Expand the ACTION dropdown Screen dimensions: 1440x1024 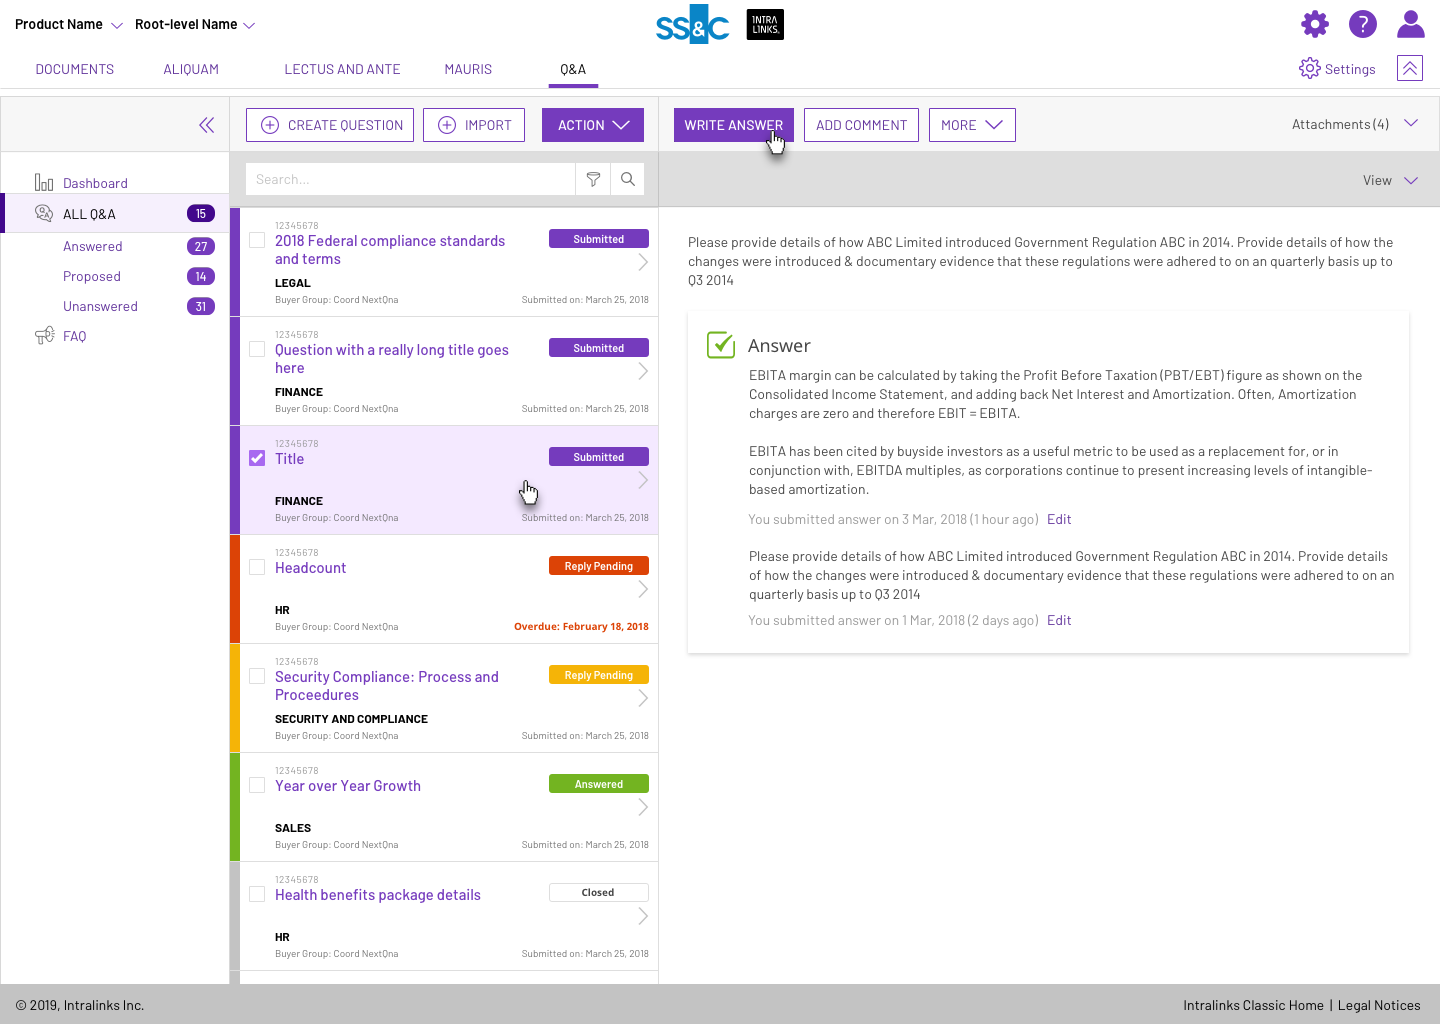[x=593, y=125]
